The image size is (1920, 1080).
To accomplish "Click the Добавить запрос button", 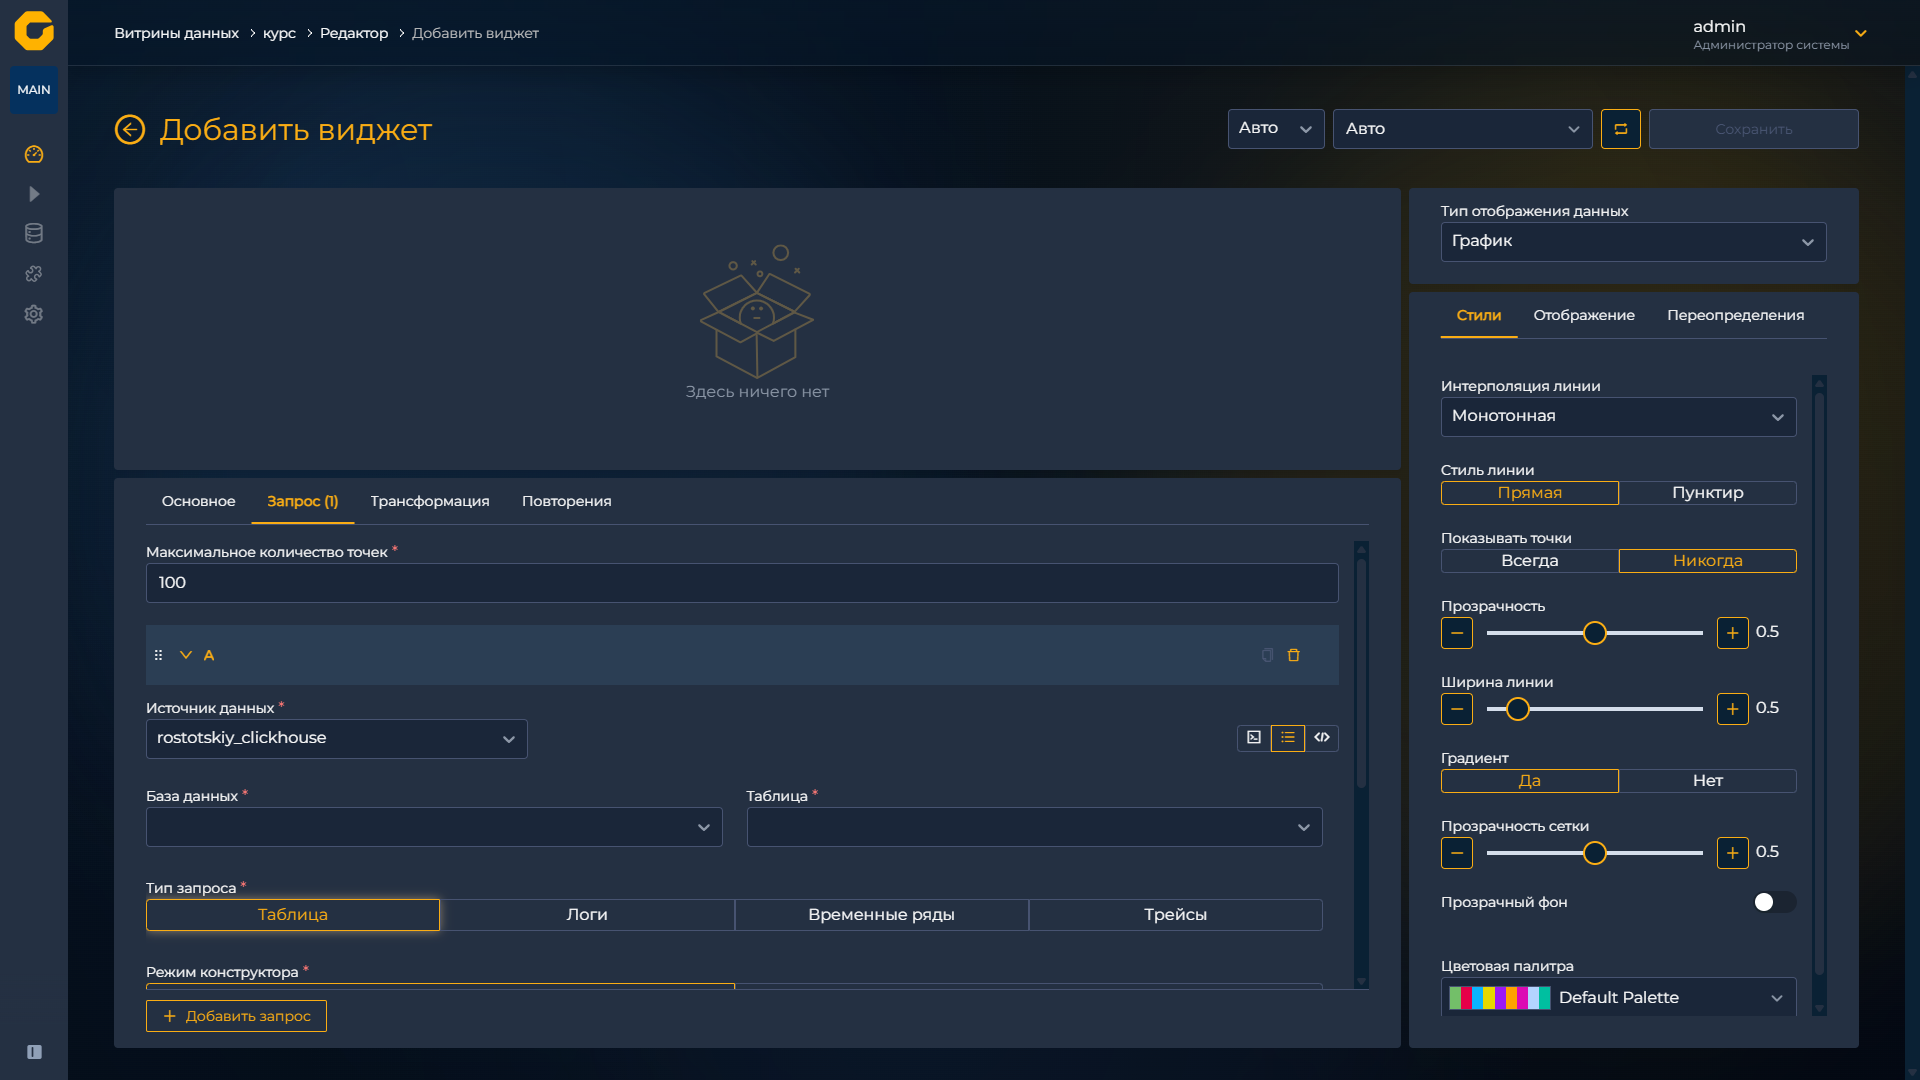I will tap(237, 1016).
